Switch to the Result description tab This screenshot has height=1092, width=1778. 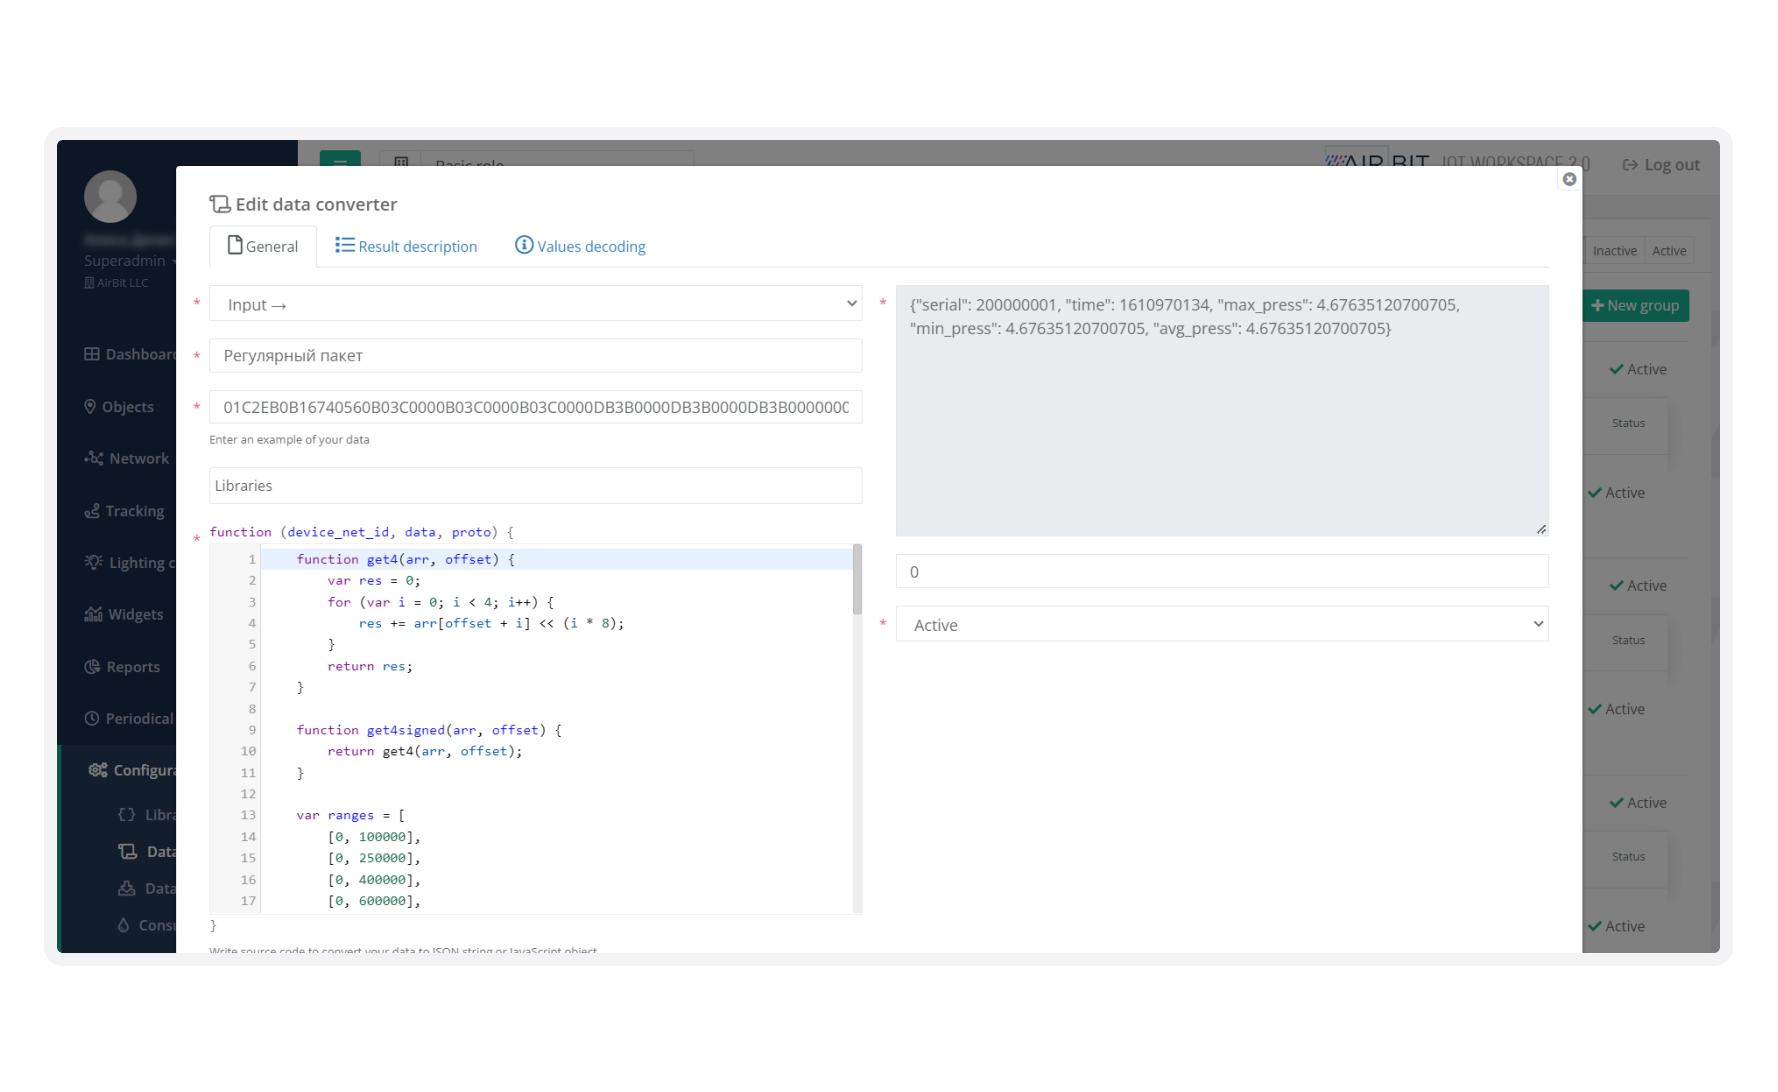tap(406, 246)
